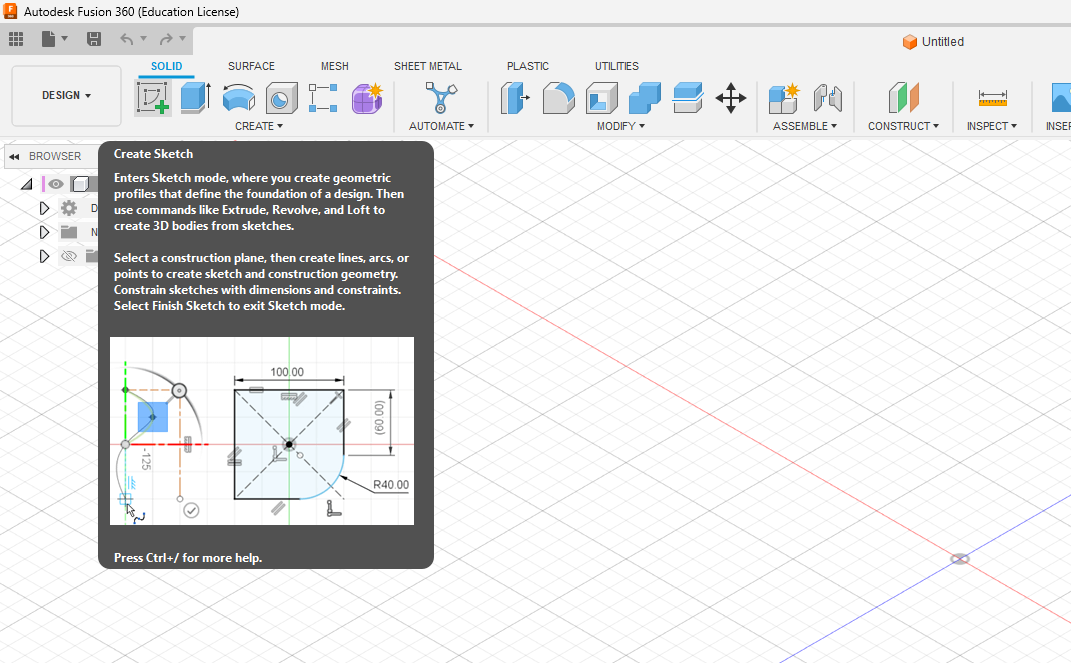Select the Create Form tool
The height and width of the screenshot is (663, 1071).
[367, 98]
